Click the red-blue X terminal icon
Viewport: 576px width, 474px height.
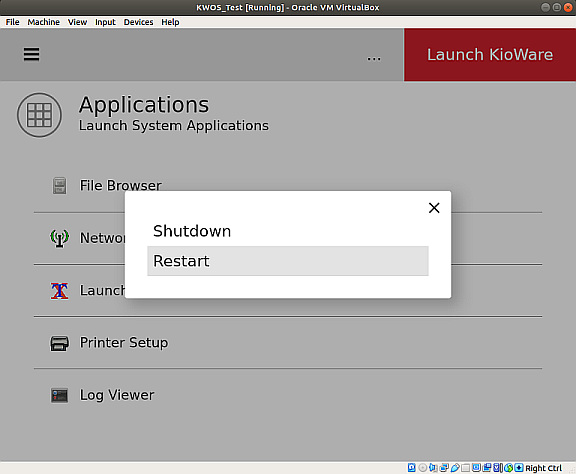coord(59,291)
